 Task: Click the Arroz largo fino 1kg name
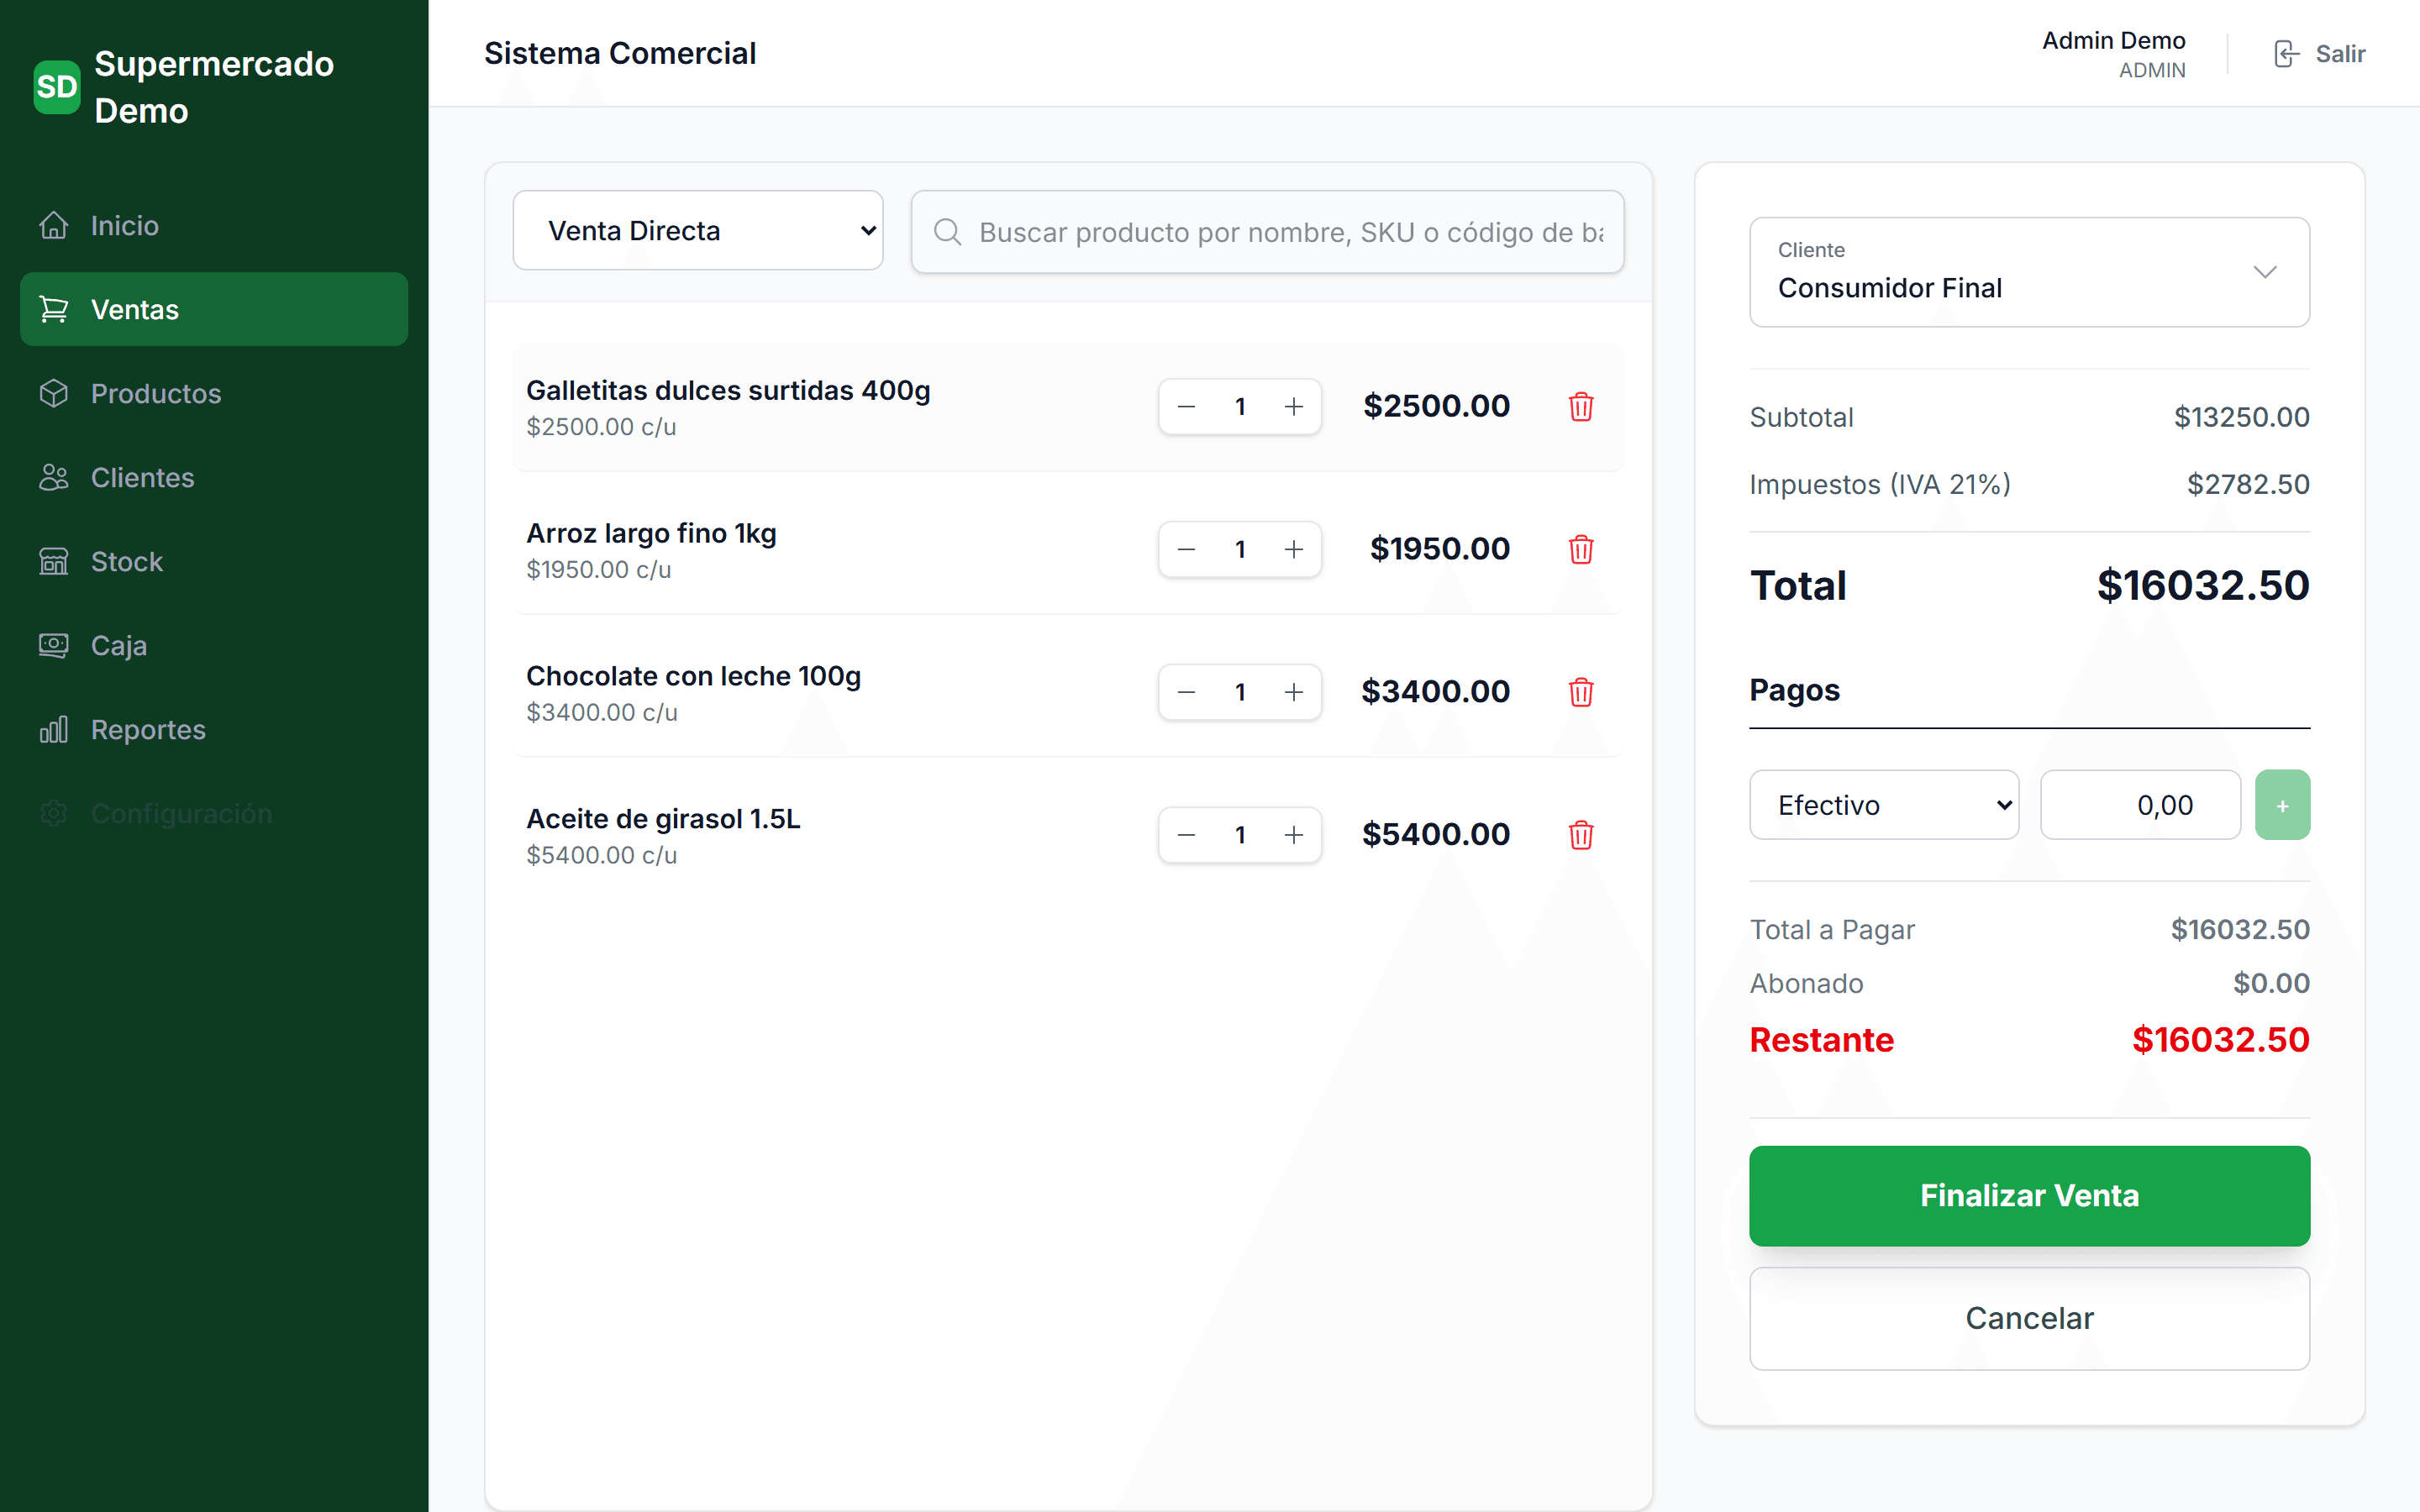[651, 534]
